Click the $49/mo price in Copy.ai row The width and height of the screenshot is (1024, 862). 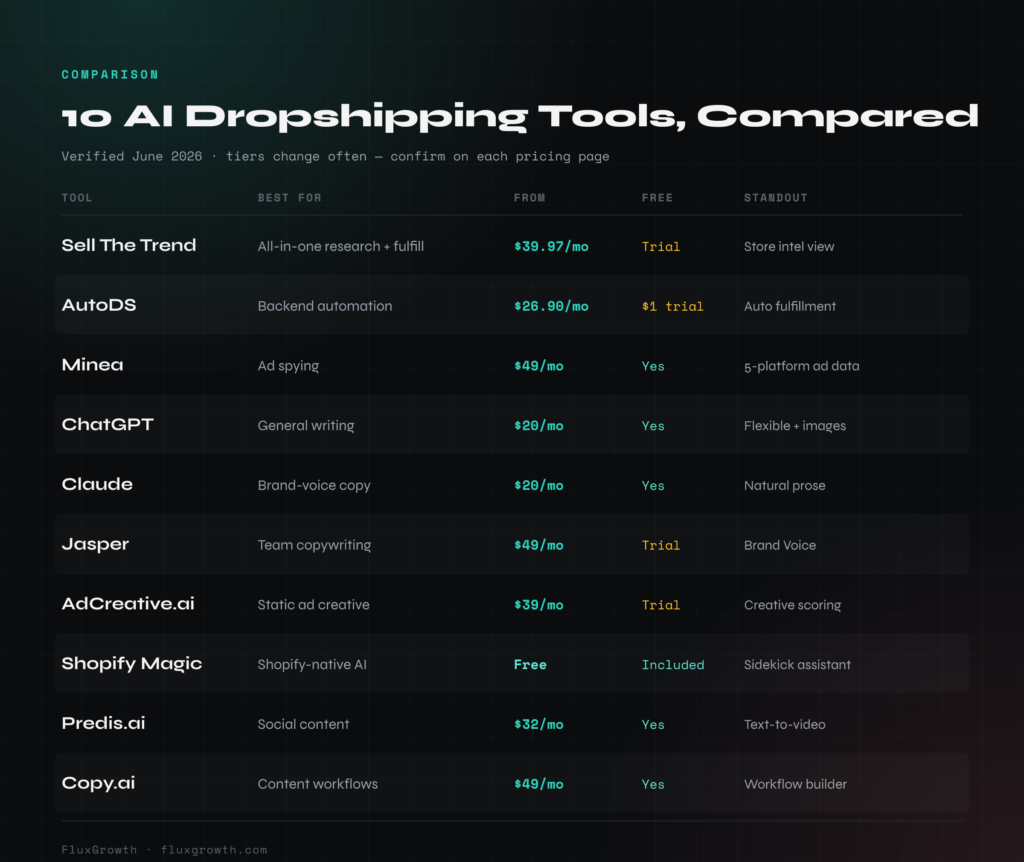[539, 784]
